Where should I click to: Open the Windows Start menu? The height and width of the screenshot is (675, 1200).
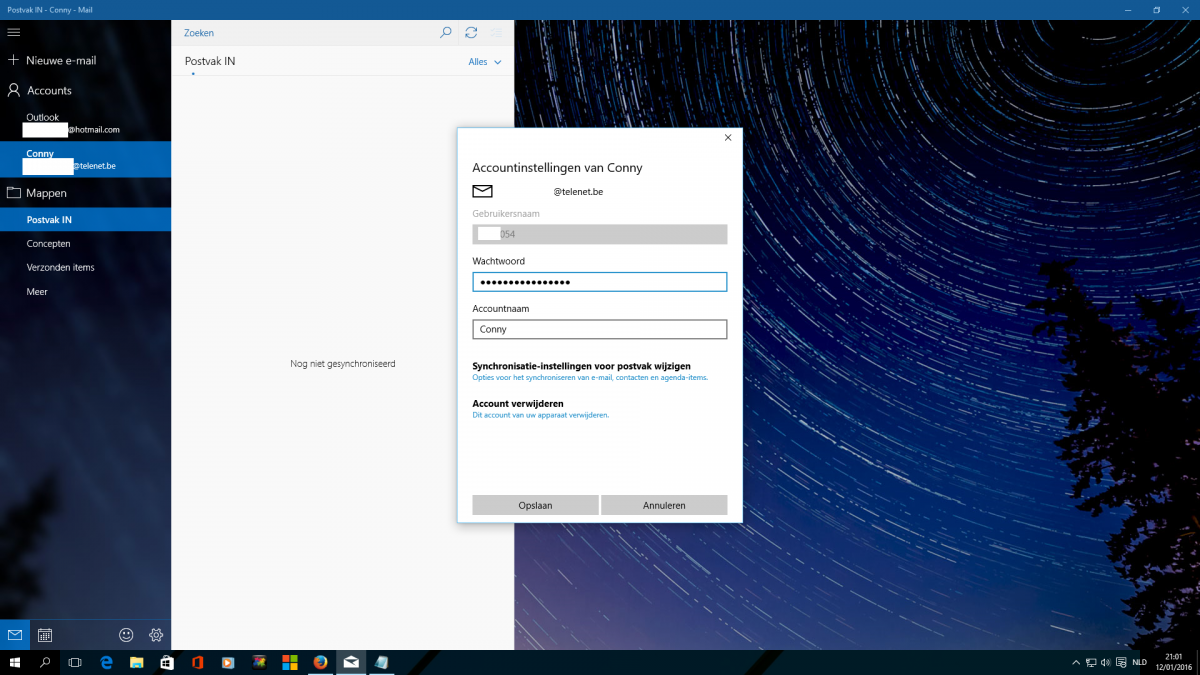tap(15, 662)
